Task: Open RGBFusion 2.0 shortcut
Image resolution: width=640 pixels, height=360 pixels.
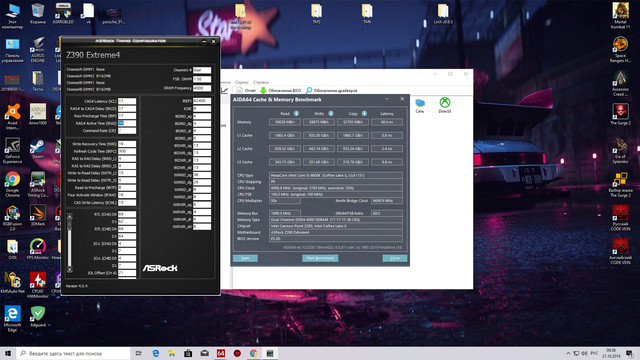Action: pyautogui.click(x=12, y=218)
